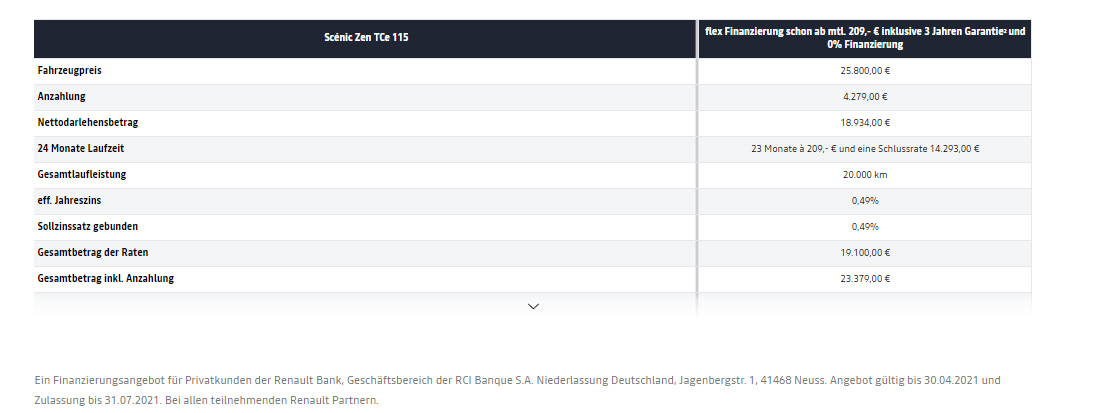The width and height of the screenshot is (1101, 413).
Task: Select the Sollzinssatz gebunden row label
Action: pyautogui.click(x=88, y=227)
